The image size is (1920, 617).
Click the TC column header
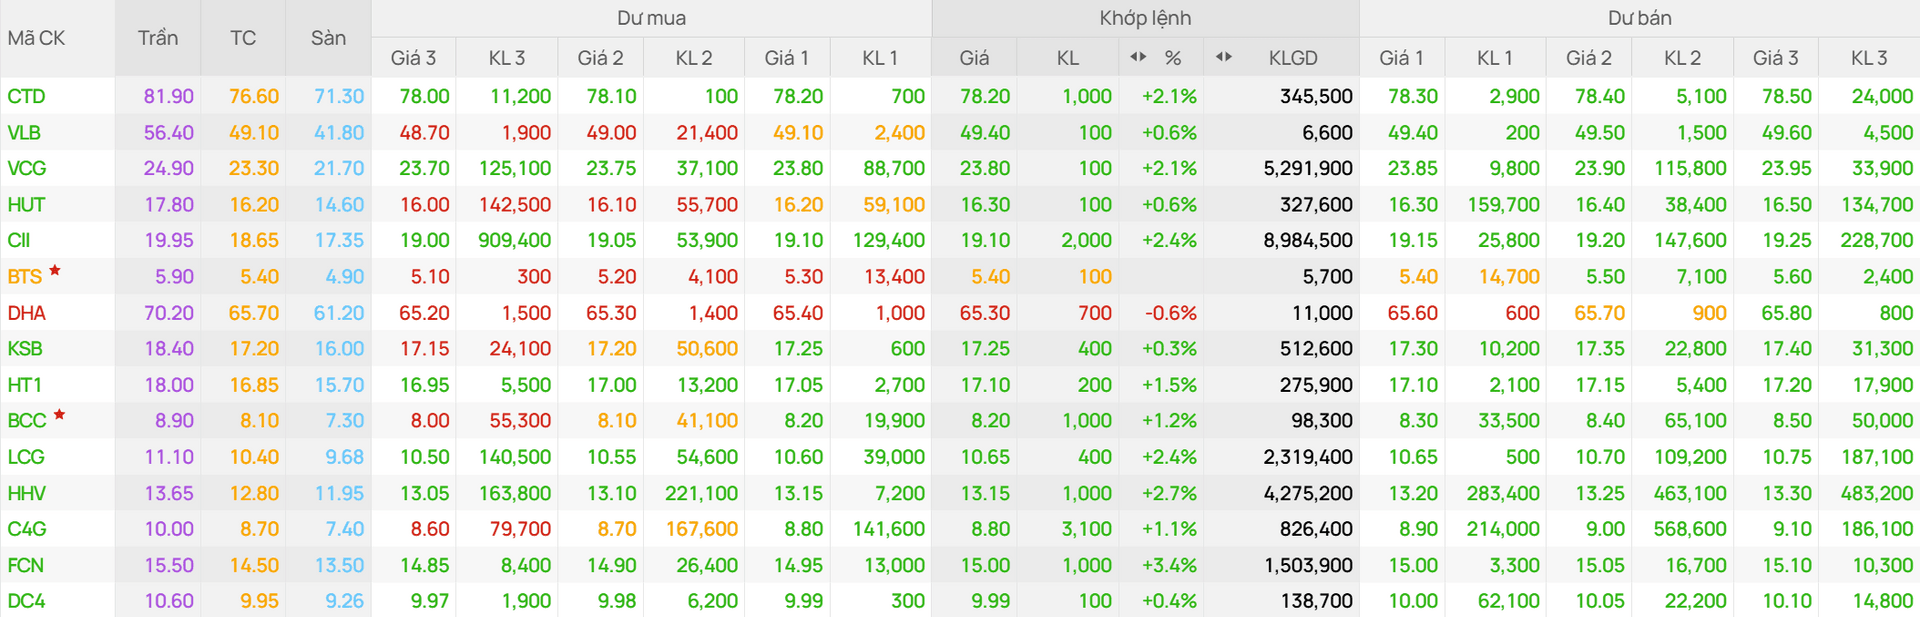243,38
